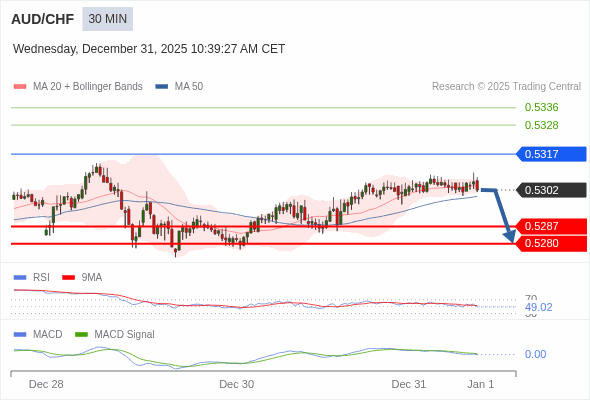The width and height of the screenshot is (590, 400).
Task: Click the MACD value 0.00
Action: click(535, 354)
